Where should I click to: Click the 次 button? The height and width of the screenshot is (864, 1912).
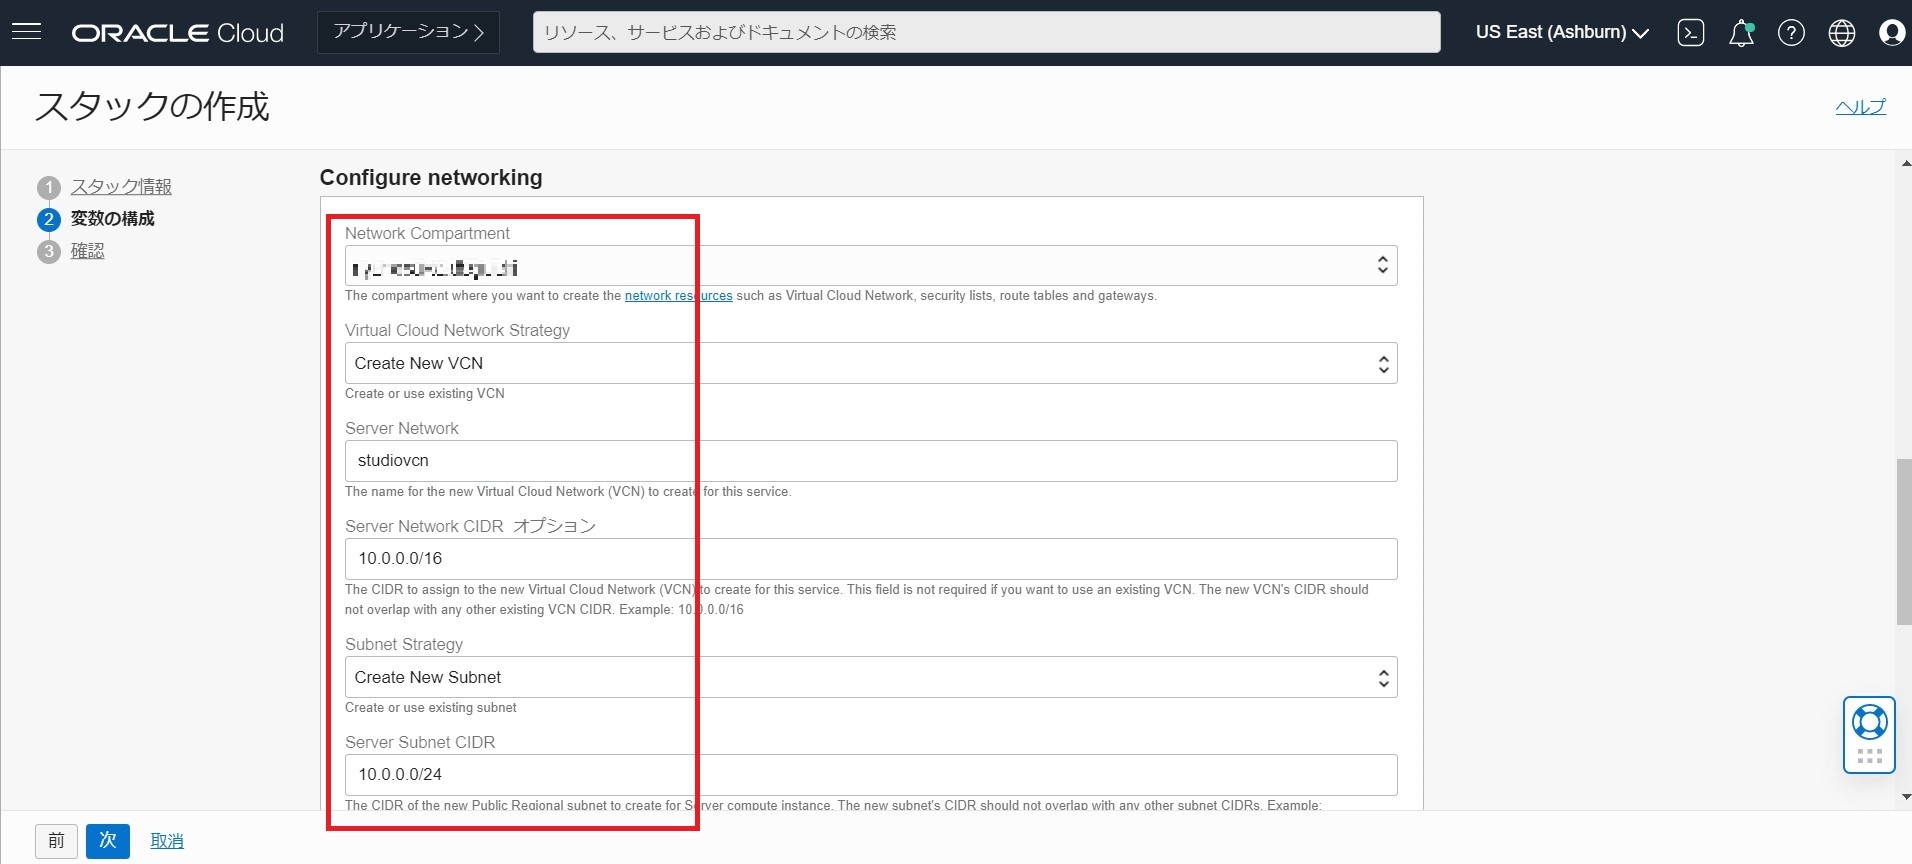(108, 841)
